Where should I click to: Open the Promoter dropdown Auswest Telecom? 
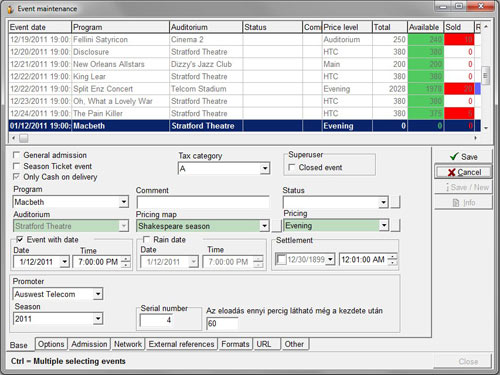(98, 294)
